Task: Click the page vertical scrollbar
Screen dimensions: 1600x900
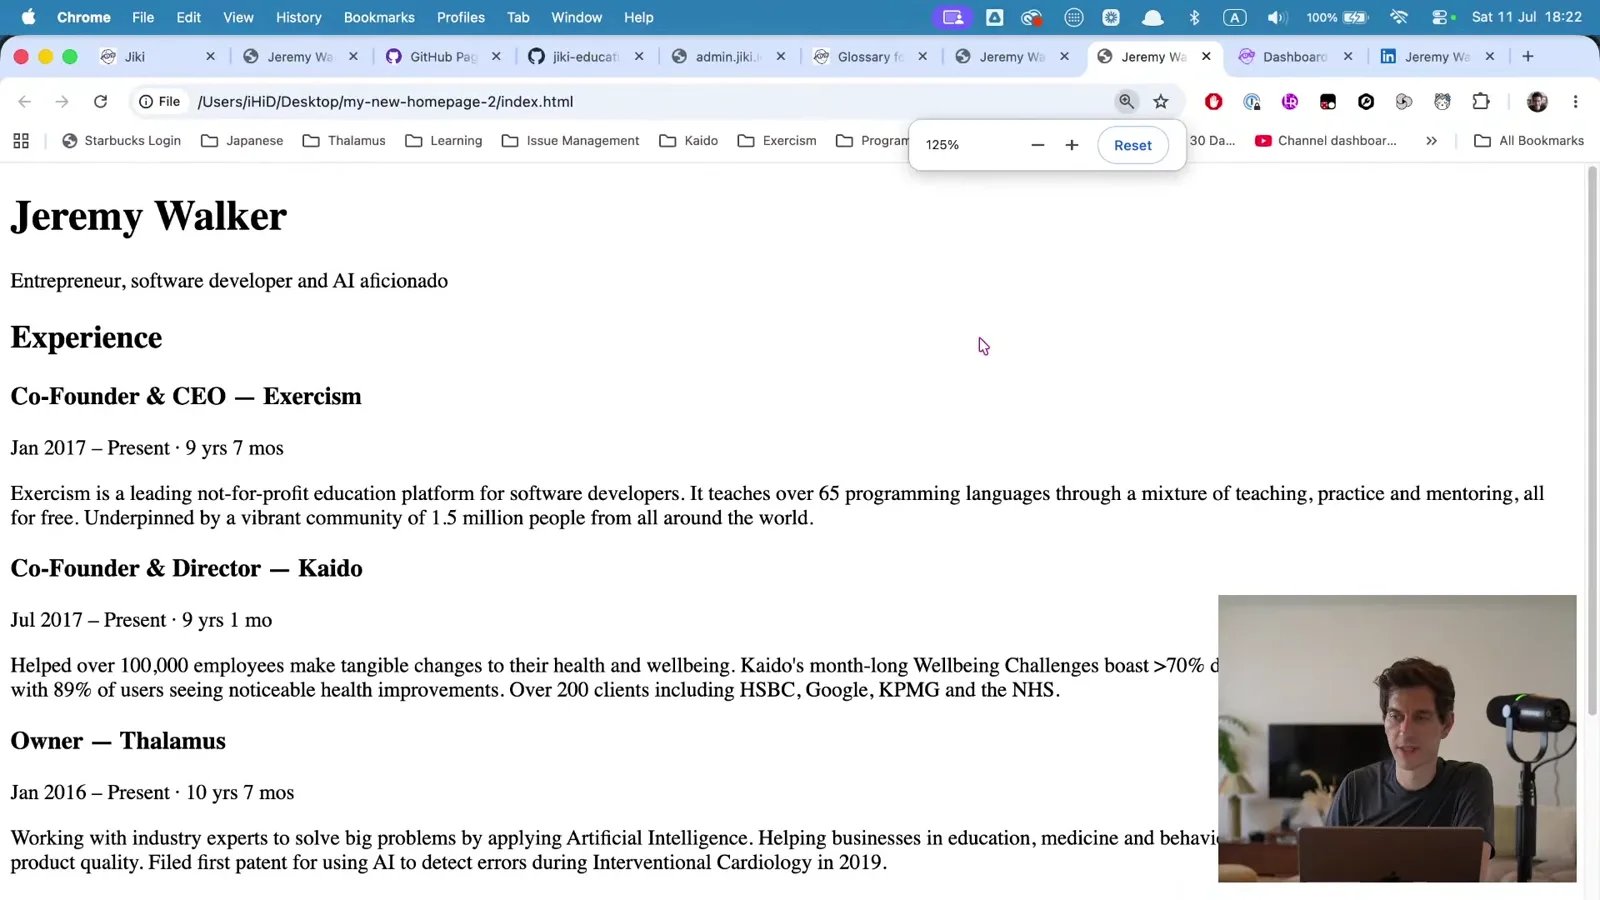Action: click(1592, 441)
